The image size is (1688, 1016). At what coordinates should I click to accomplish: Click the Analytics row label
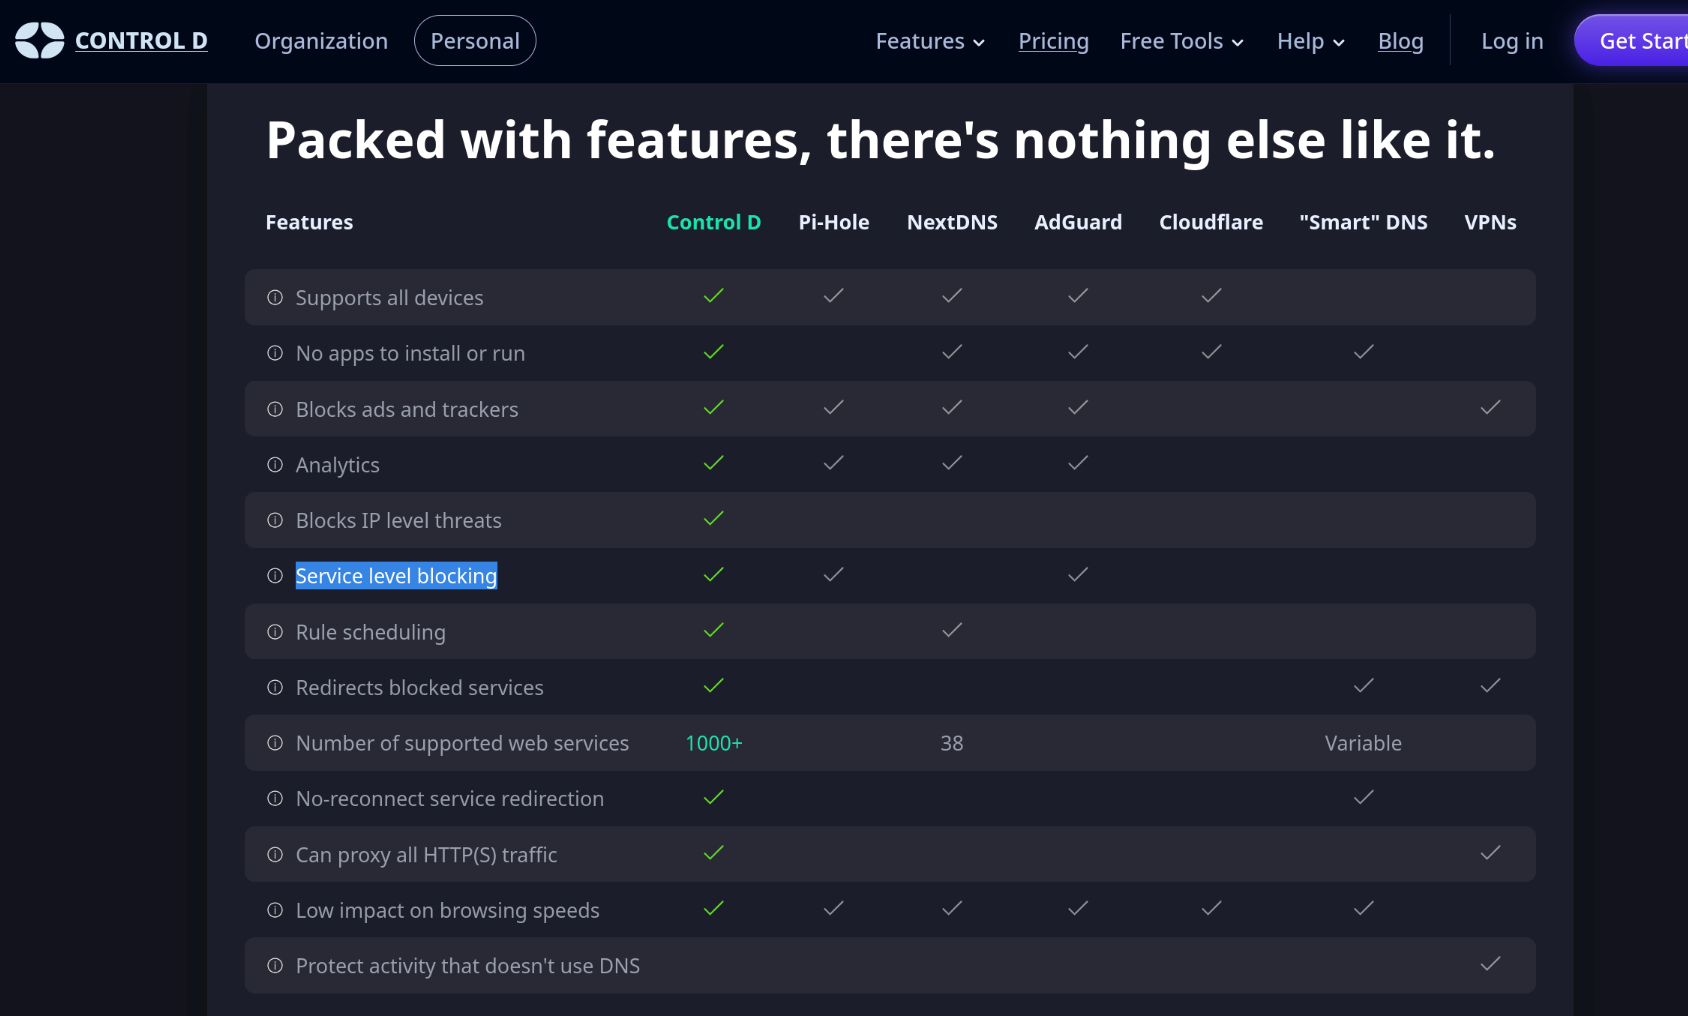[x=338, y=465]
